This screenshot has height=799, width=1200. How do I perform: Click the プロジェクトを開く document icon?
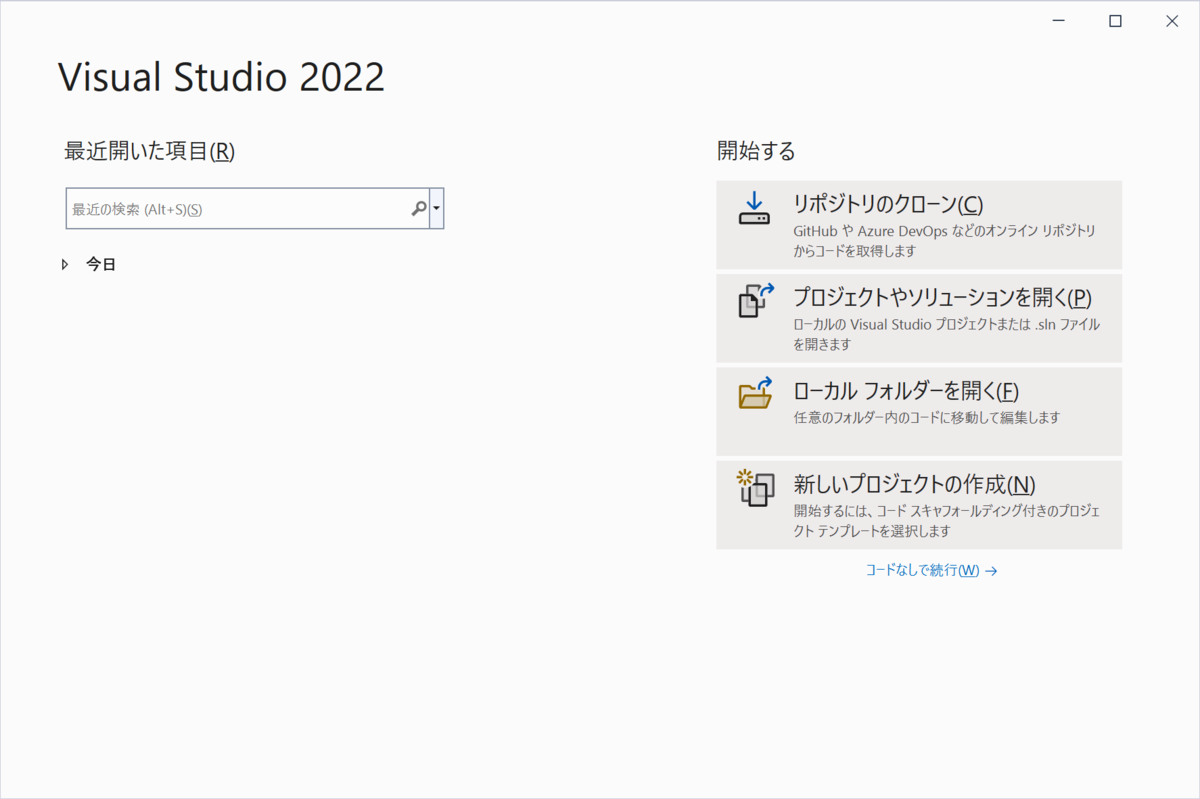coord(755,299)
